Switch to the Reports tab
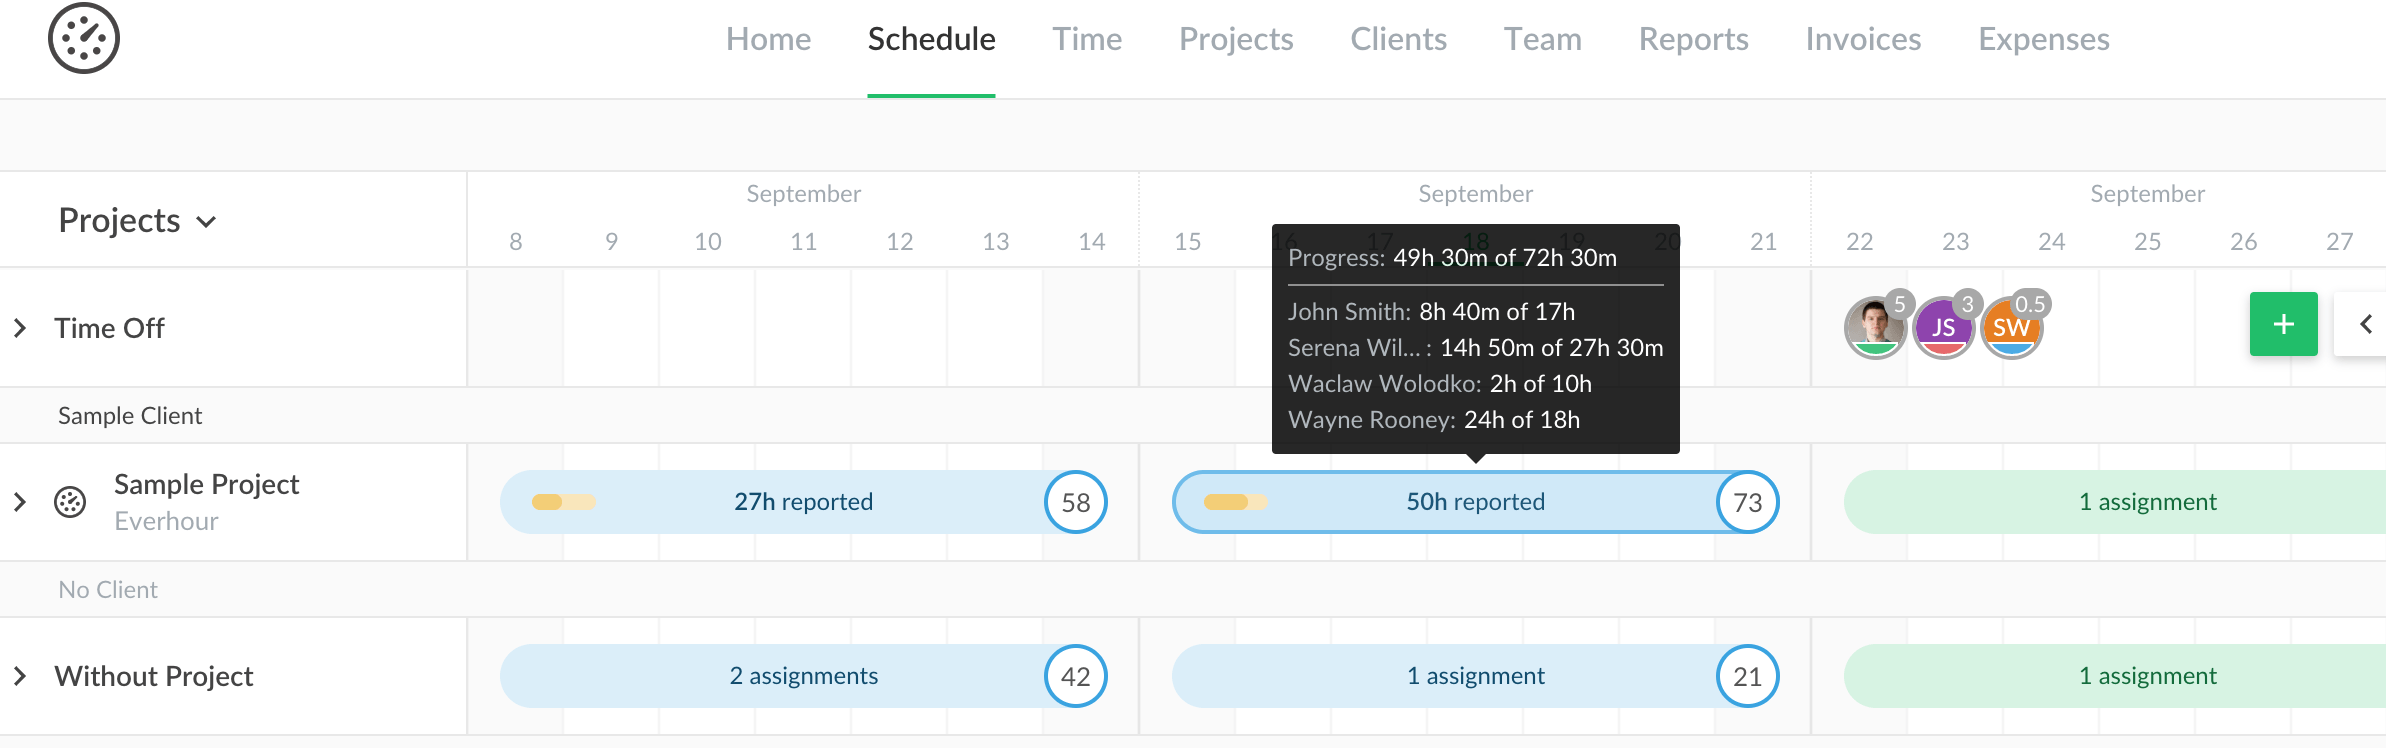2386x748 pixels. (1693, 39)
